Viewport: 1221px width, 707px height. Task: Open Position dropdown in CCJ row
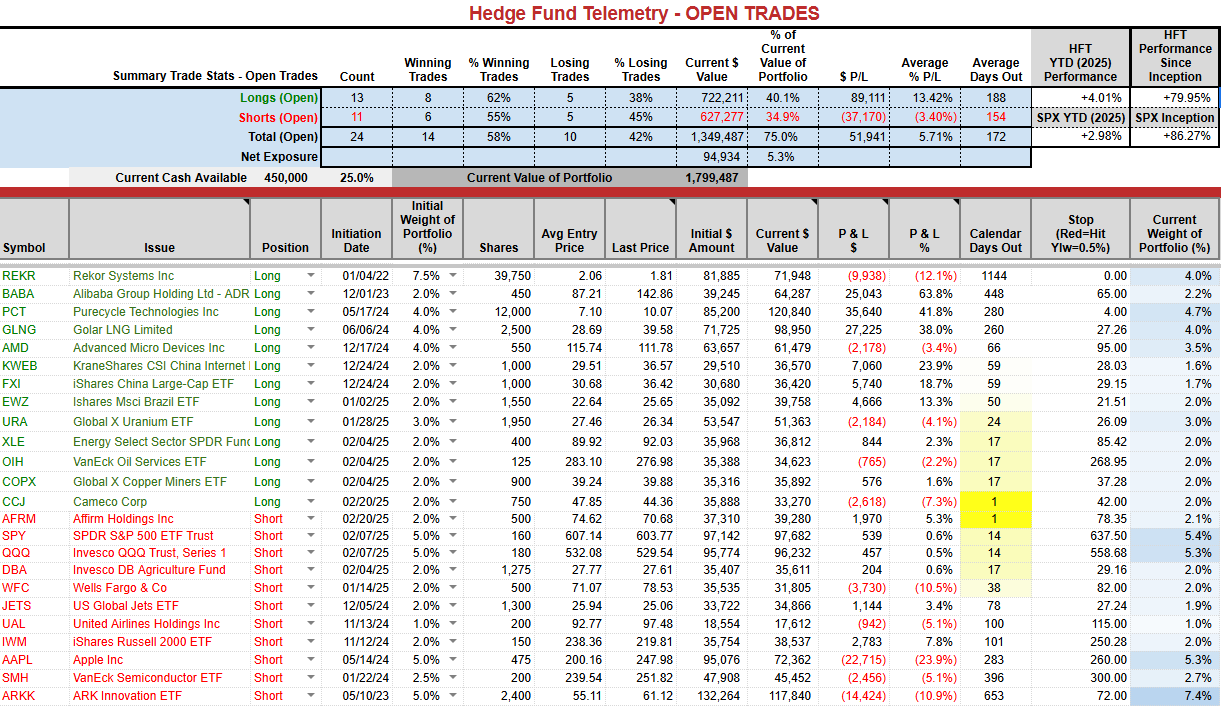tap(310, 503)
